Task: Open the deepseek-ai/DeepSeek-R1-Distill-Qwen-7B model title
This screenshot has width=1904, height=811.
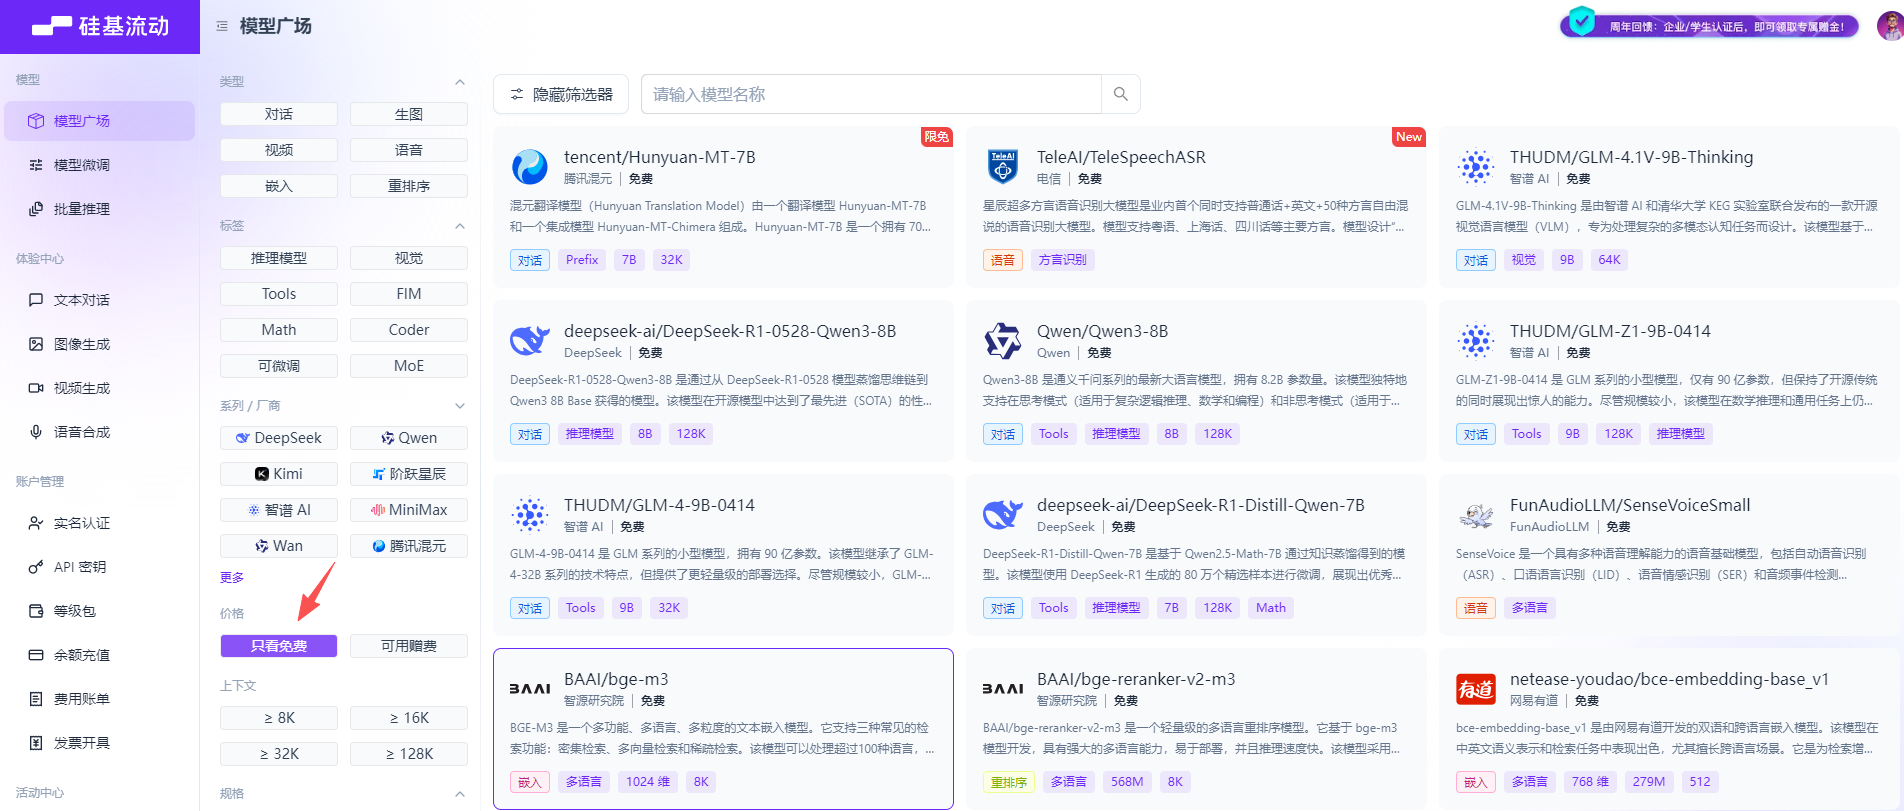Action: [x=1200, y=505]
